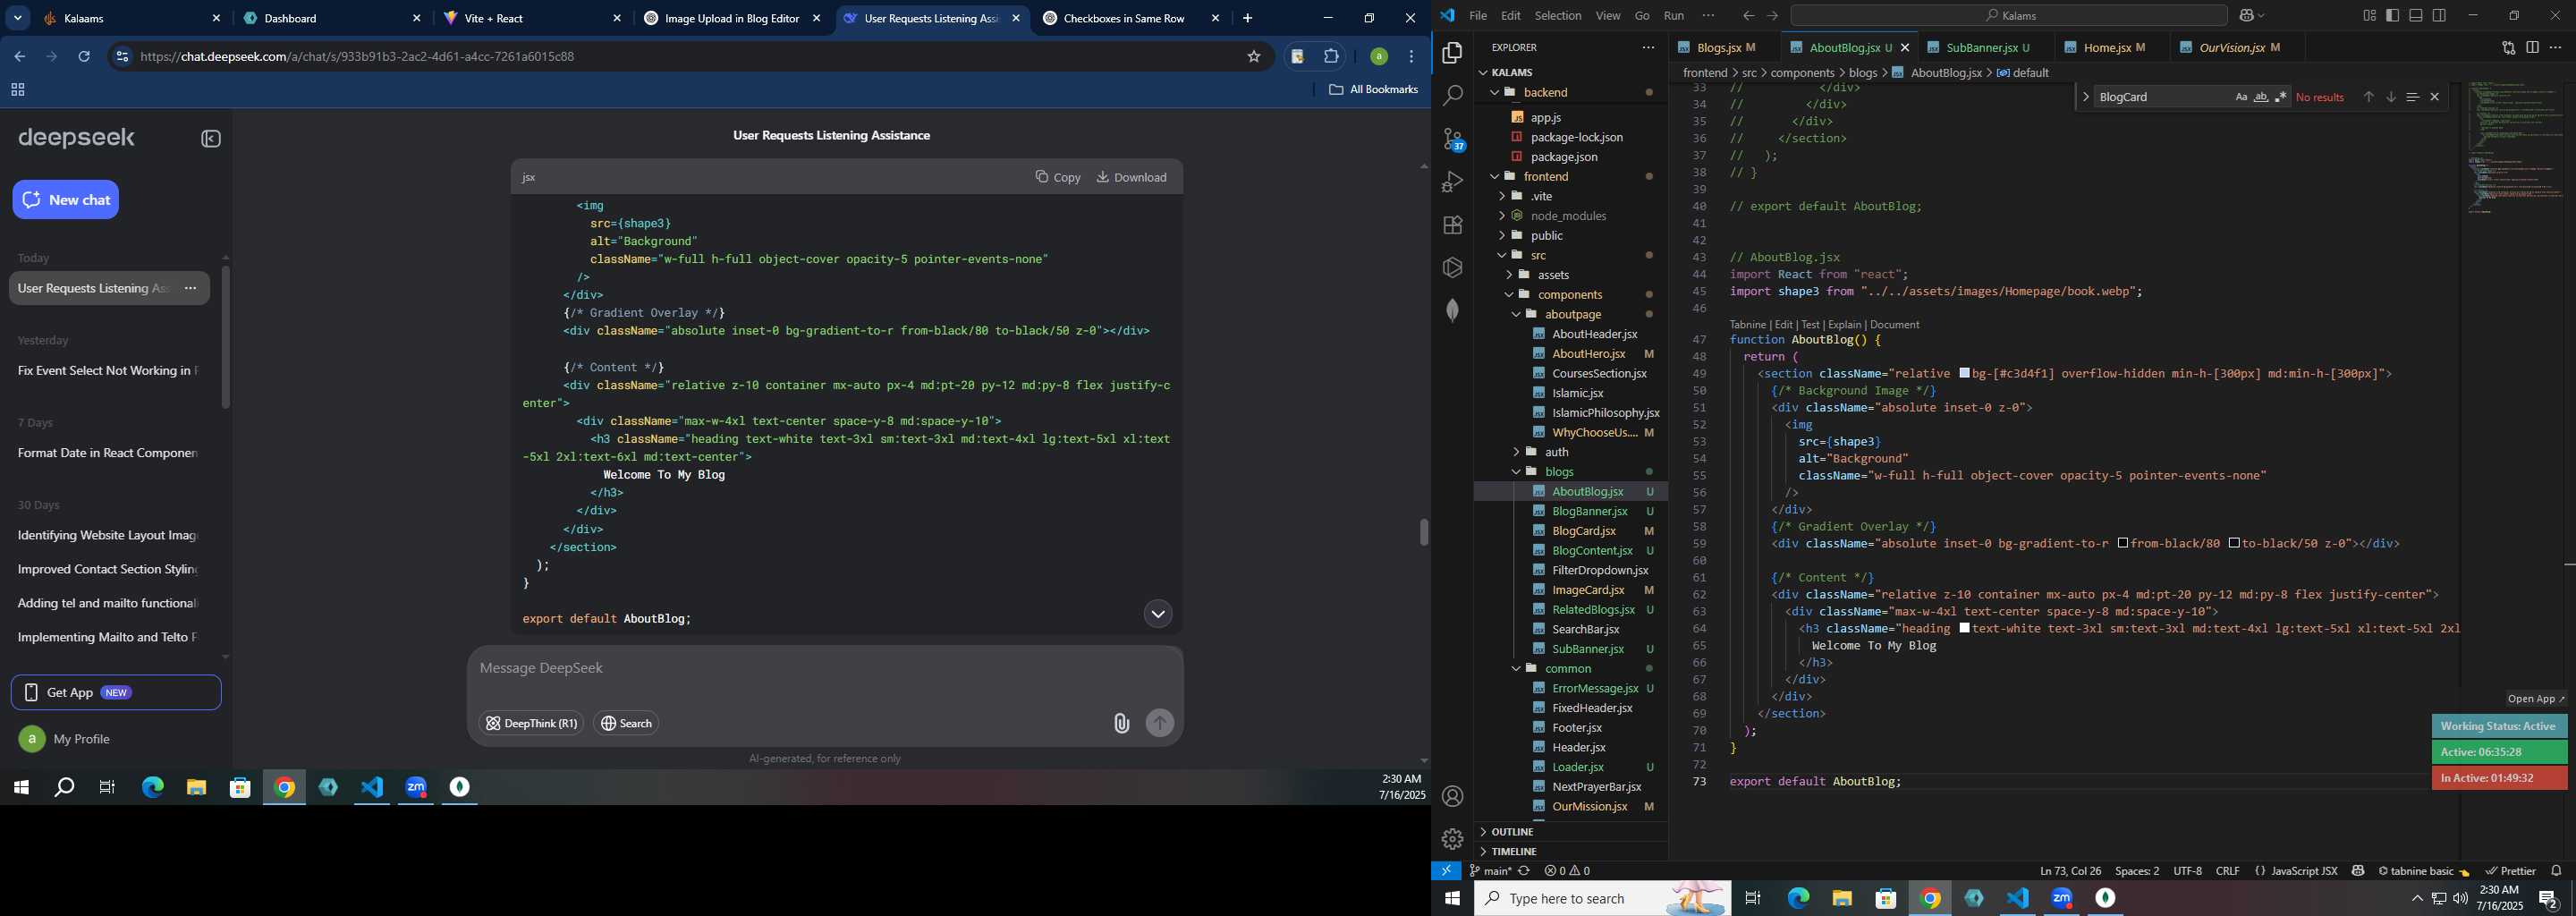Open Customize Layout in VS Code title bar

click(x=2369, y=15)
